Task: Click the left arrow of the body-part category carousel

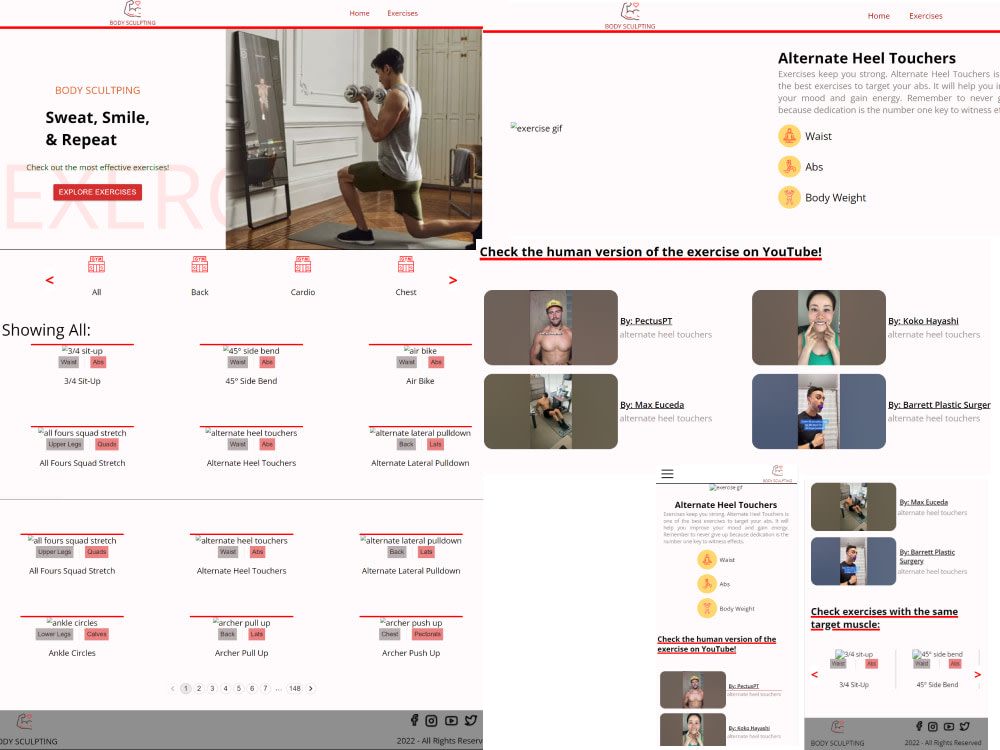Action: pos(50,280)
